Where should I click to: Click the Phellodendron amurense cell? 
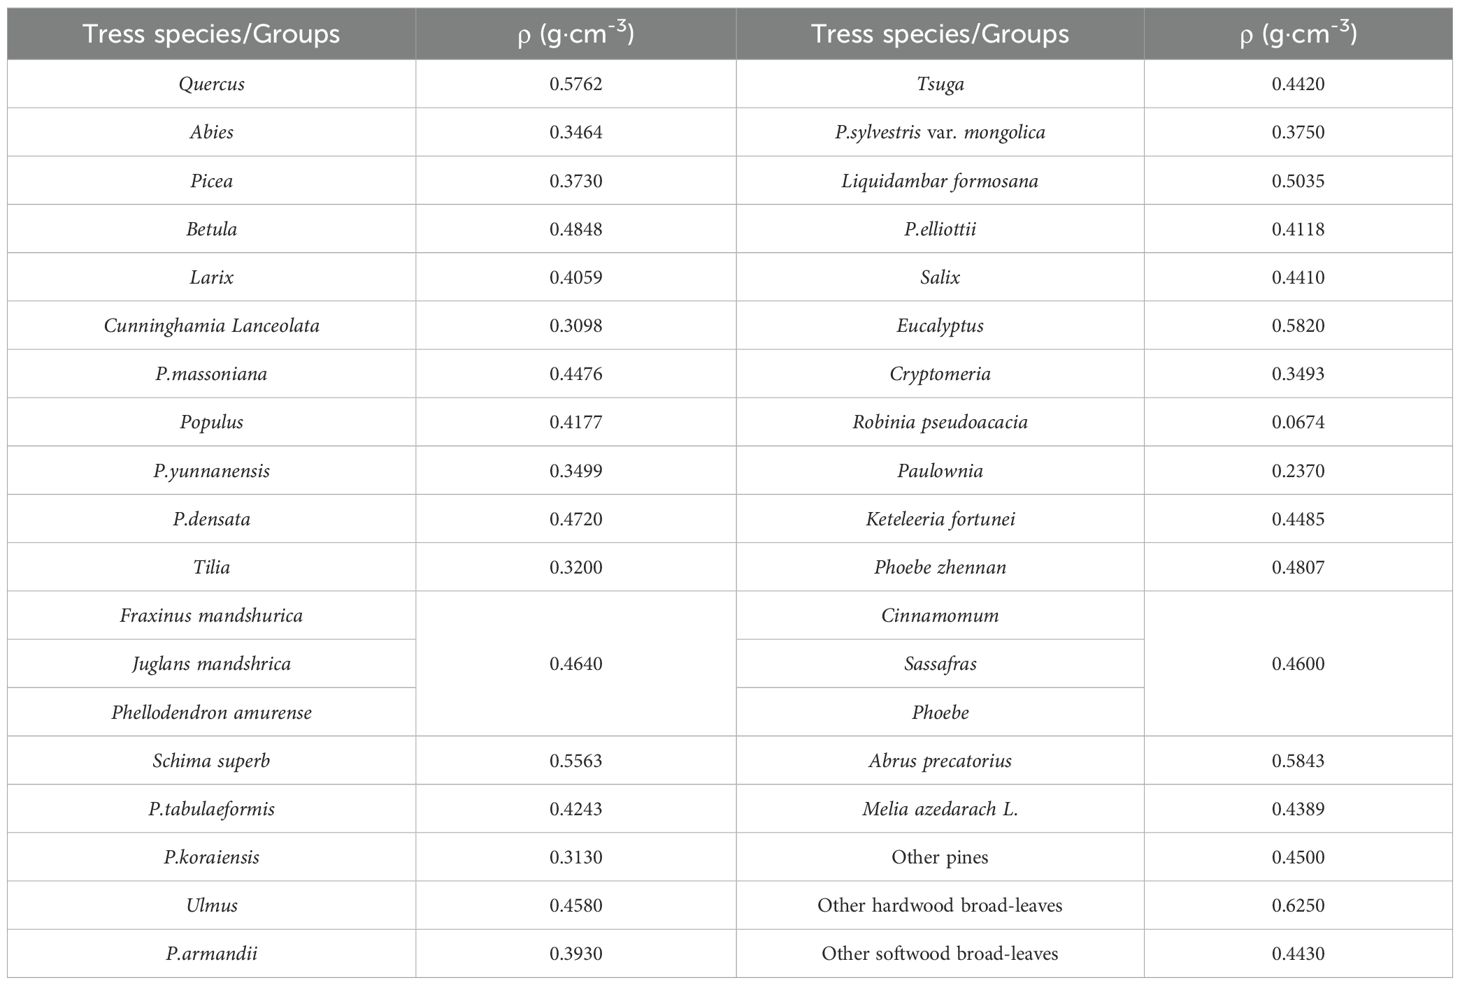(211, 713)
